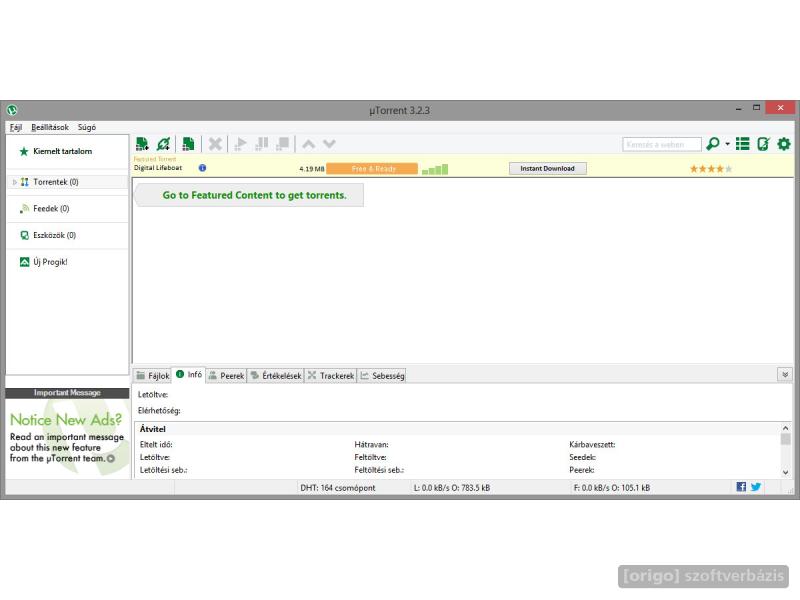Switch to the Fájlok tab
This screenshot has height=600, width=800.
click(x=153, y=376)
